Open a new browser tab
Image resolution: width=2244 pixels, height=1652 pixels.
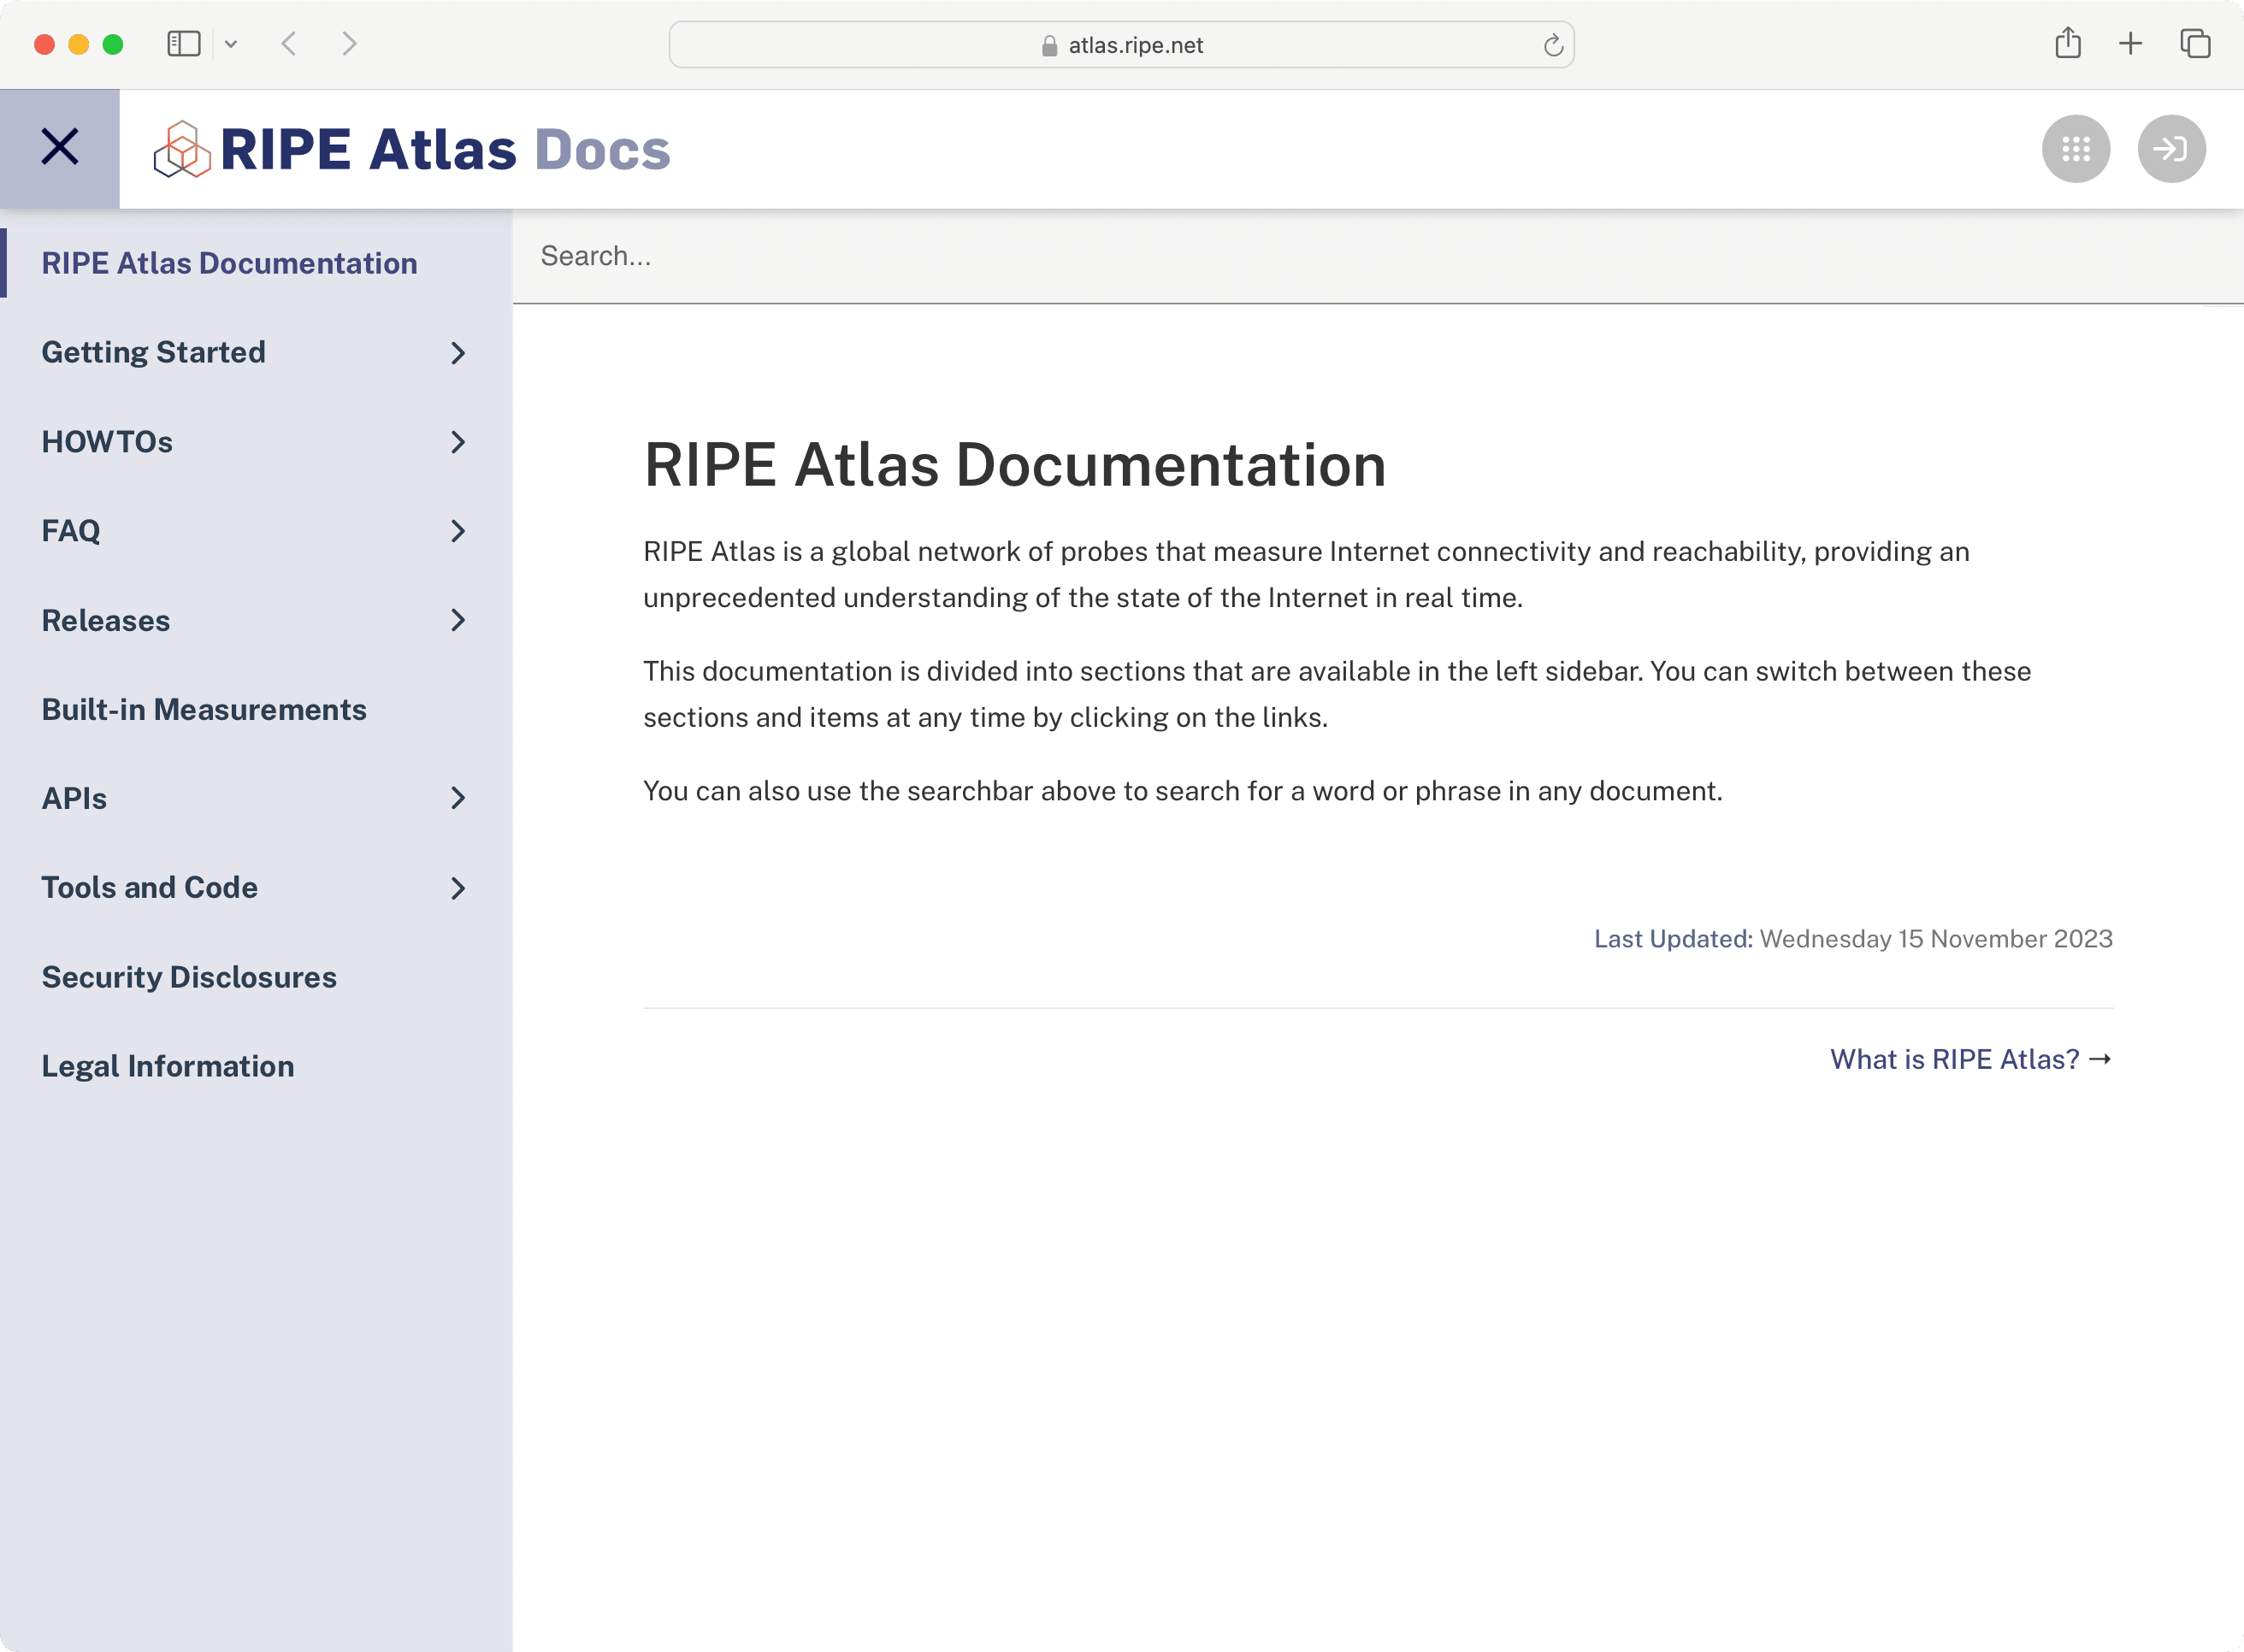click(x=2131, y=43)
